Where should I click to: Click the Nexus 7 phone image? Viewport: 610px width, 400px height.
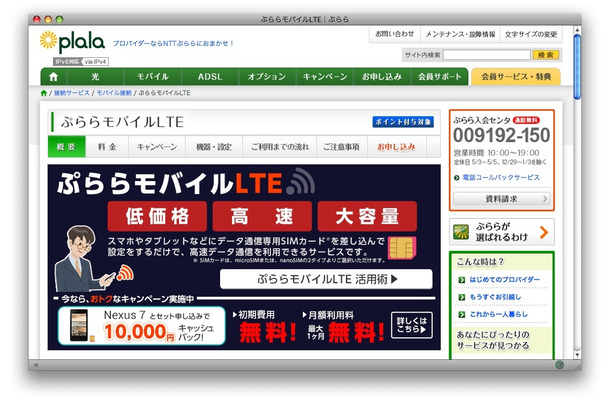79,325
